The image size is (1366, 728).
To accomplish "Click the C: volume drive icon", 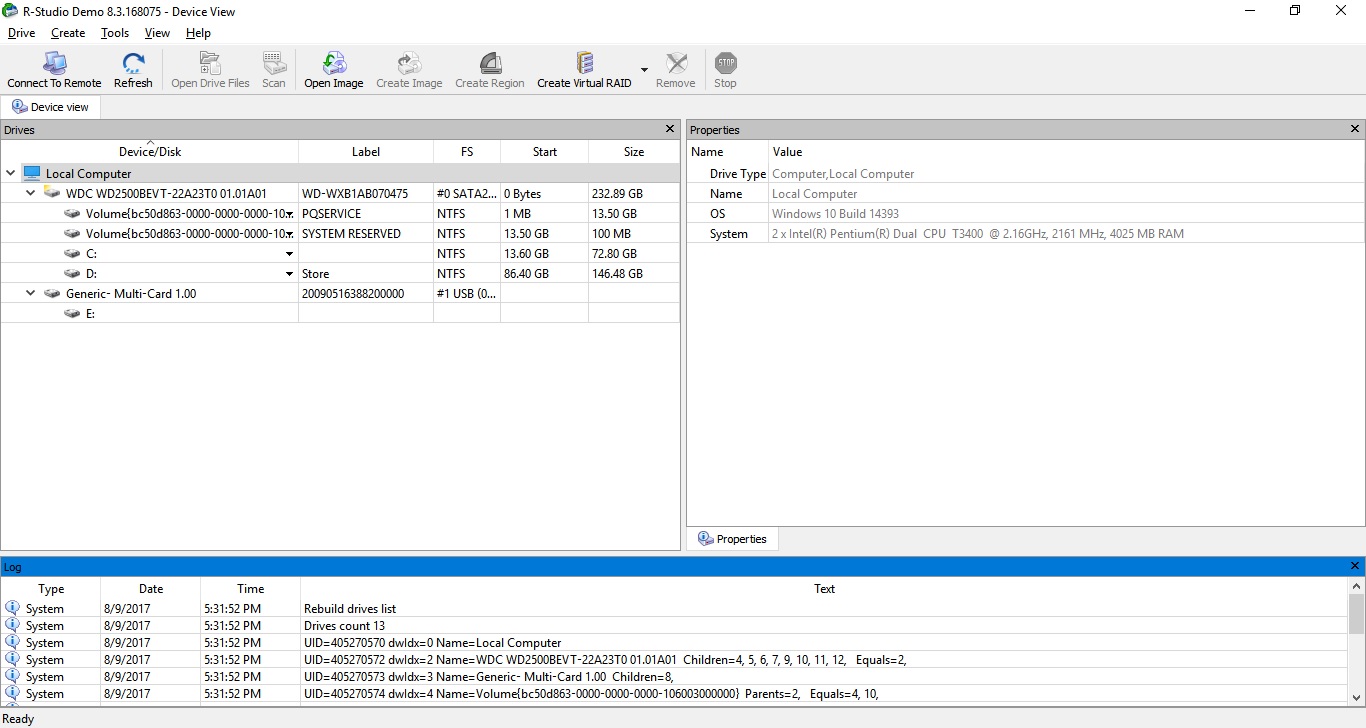I will 72,253.
